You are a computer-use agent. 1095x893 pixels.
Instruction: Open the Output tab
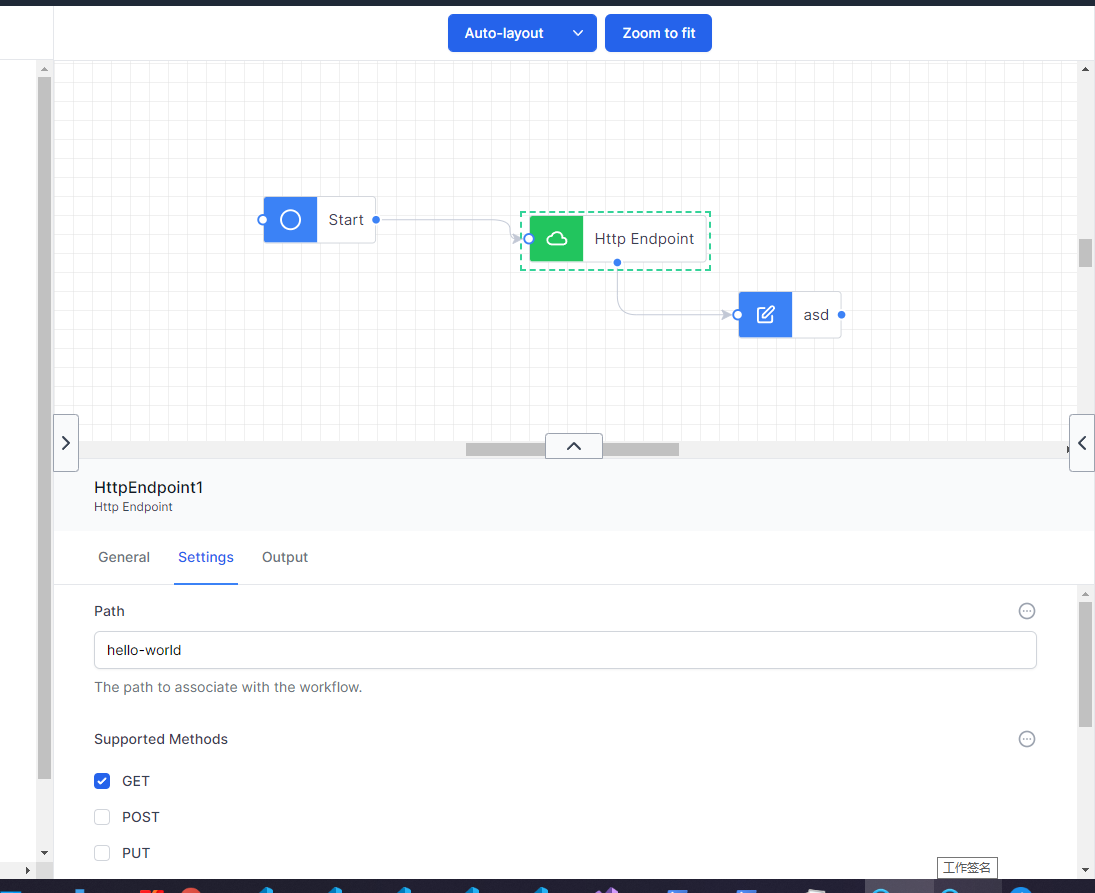(284, 557)
